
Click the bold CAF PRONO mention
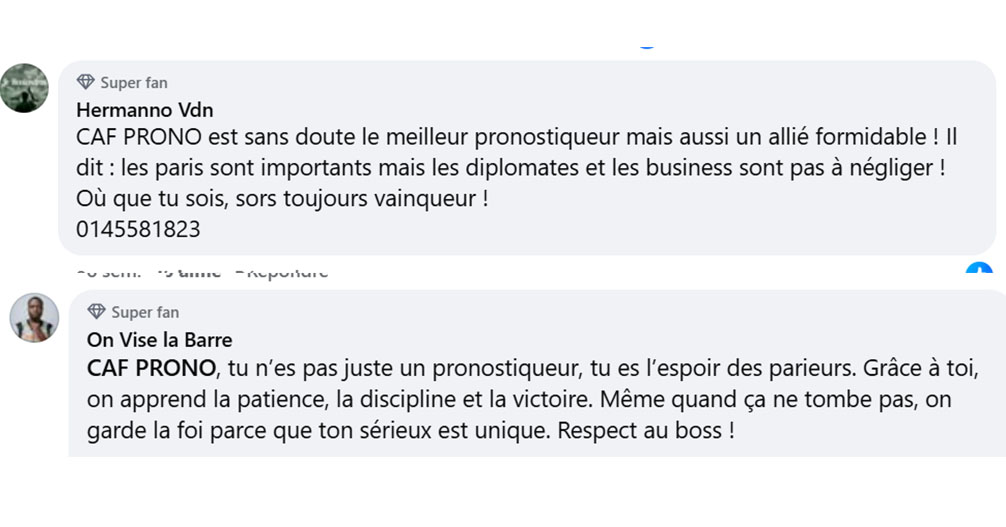tap(151, 368)
